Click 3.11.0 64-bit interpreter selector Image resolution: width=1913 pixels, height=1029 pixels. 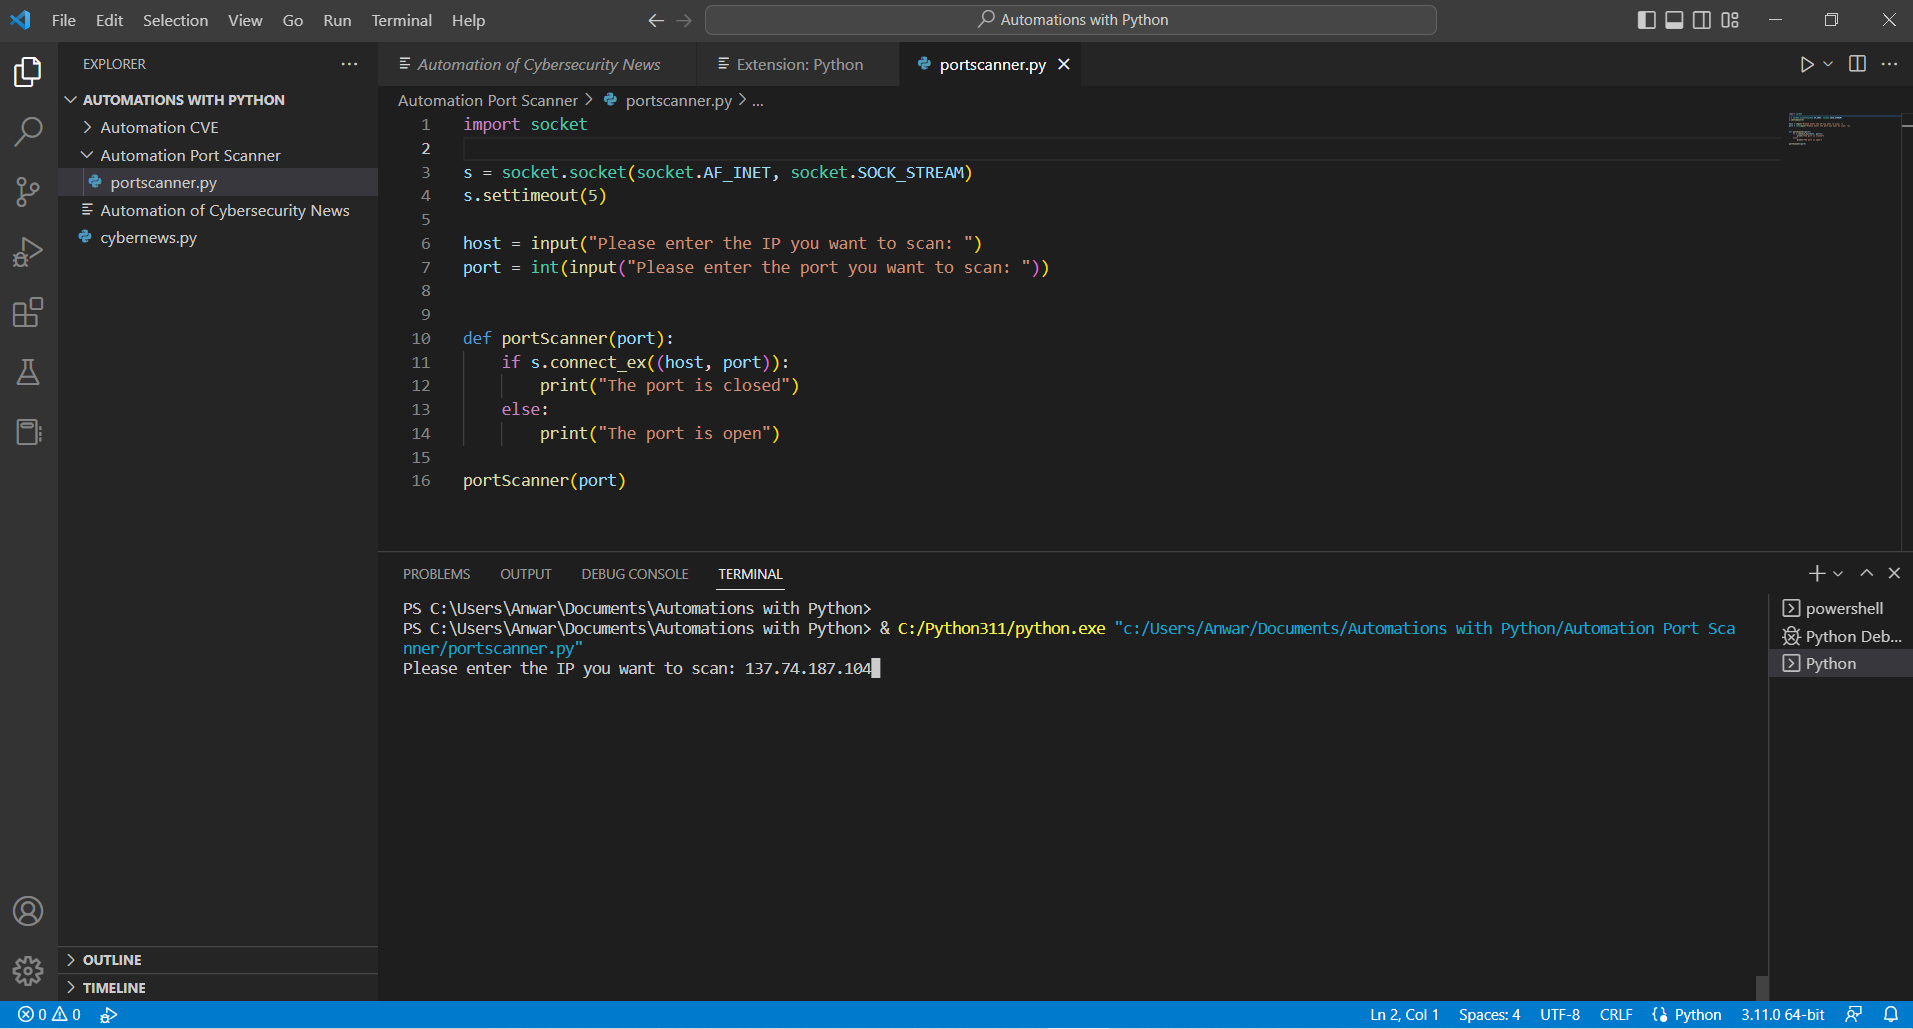click(x=1782, y=1014)
